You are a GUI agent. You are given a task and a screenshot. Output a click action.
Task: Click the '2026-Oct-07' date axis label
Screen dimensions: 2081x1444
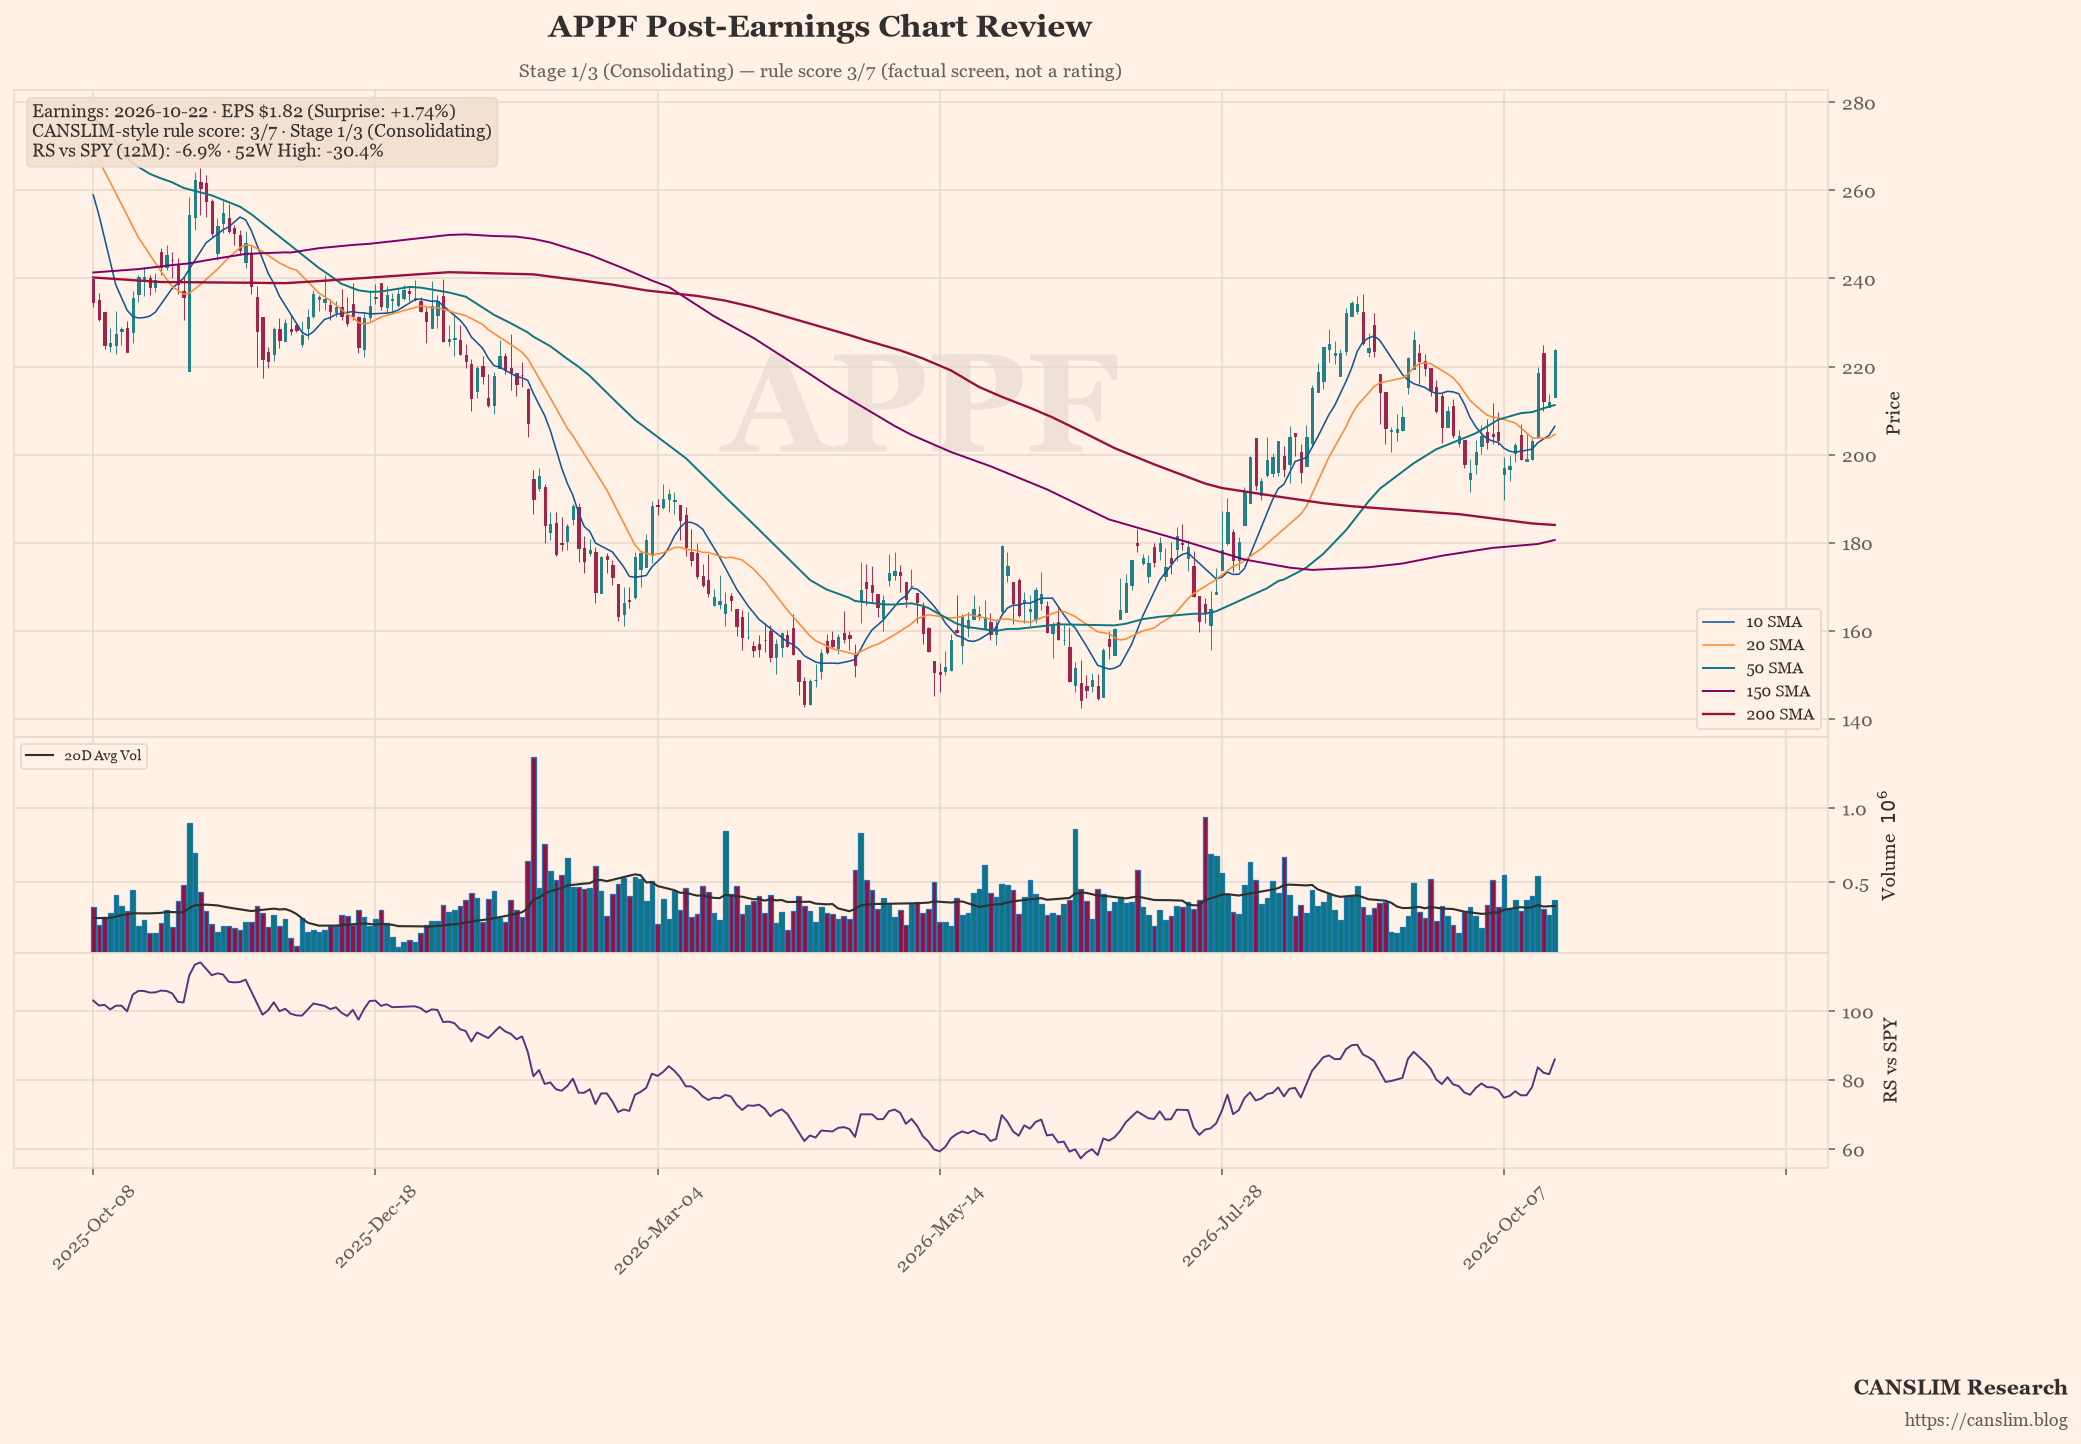point(1504,1228)
